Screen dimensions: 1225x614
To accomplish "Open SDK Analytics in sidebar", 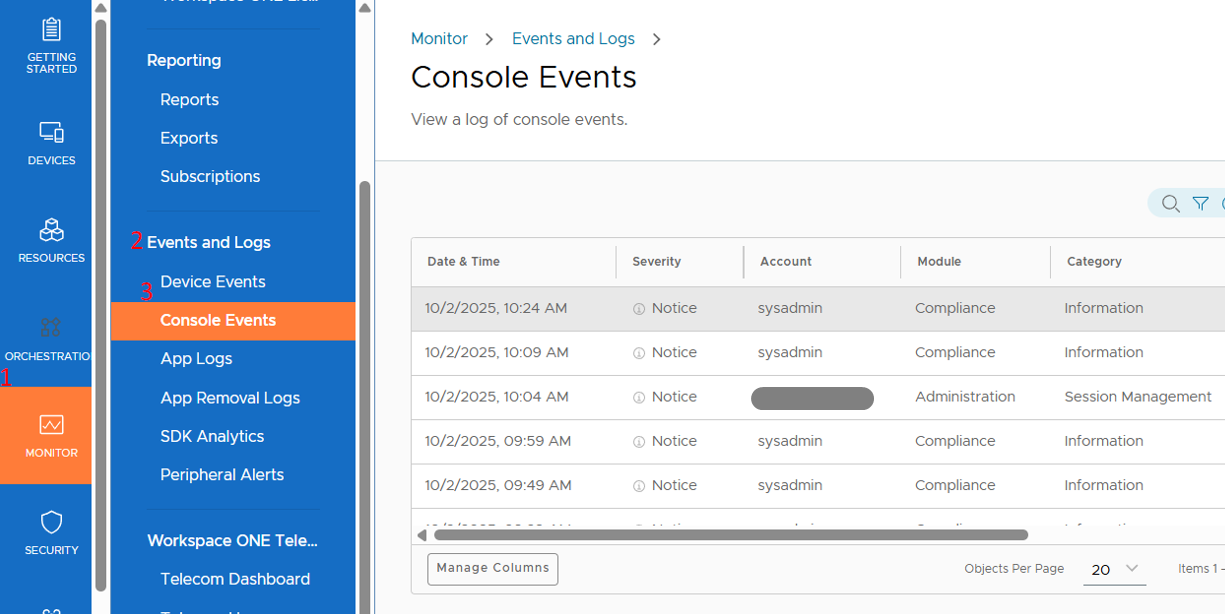I will coord(212,436).
